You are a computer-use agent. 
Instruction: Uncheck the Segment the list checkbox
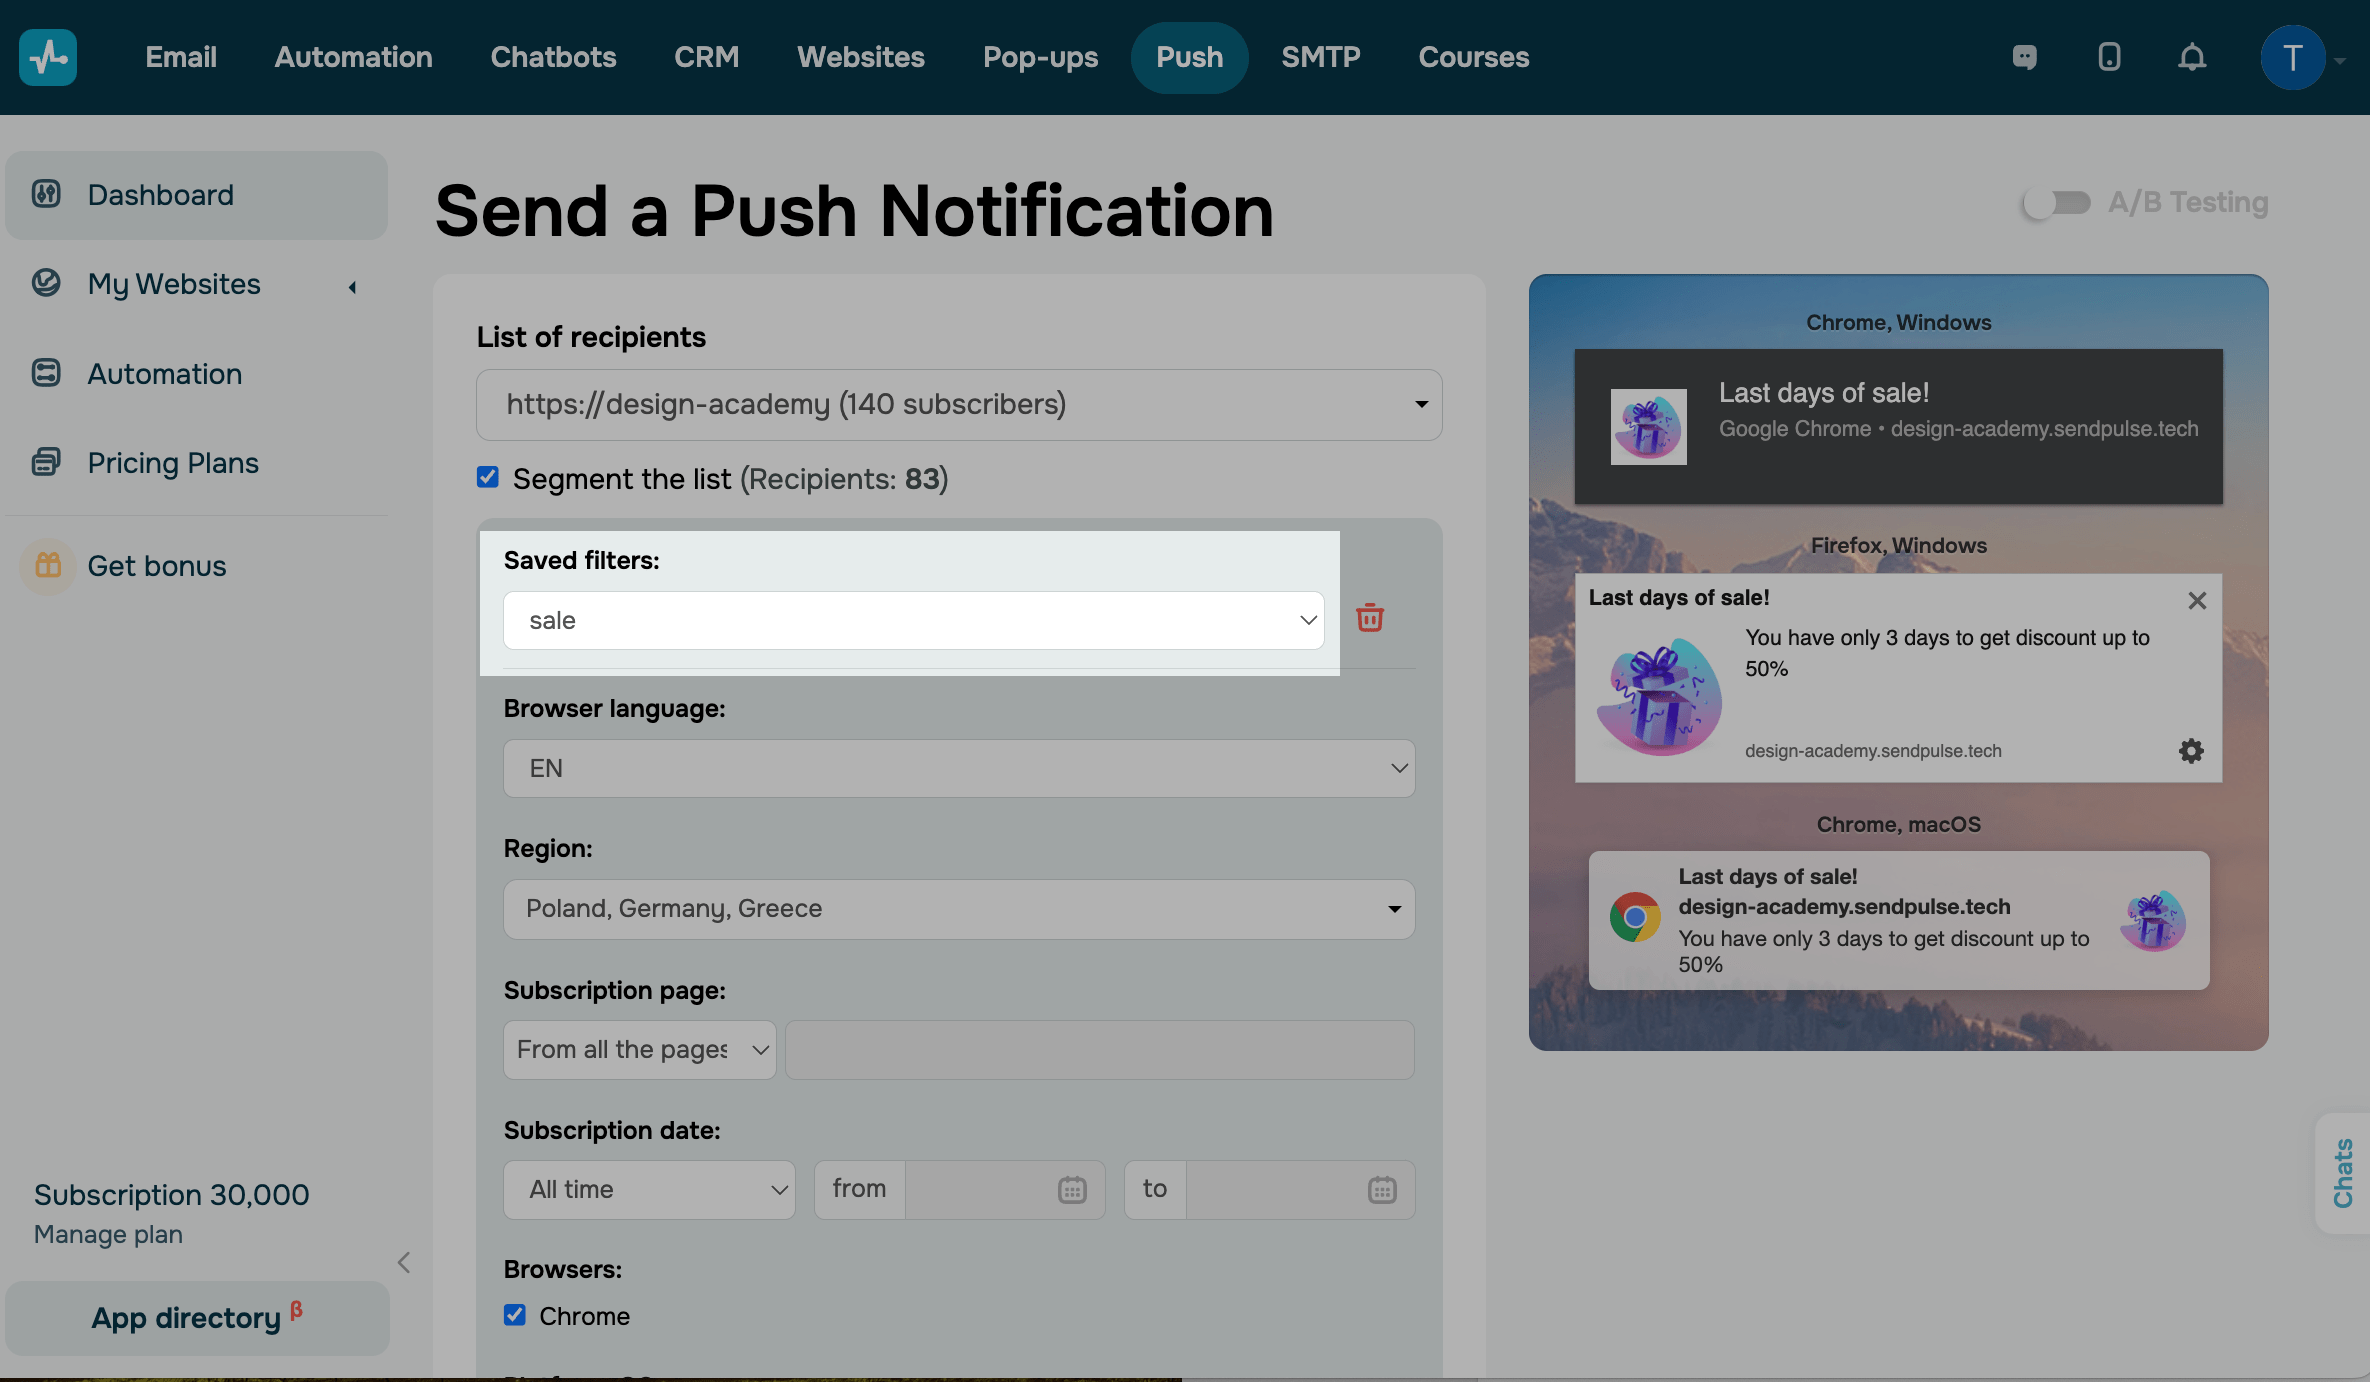tap(488, 478)
